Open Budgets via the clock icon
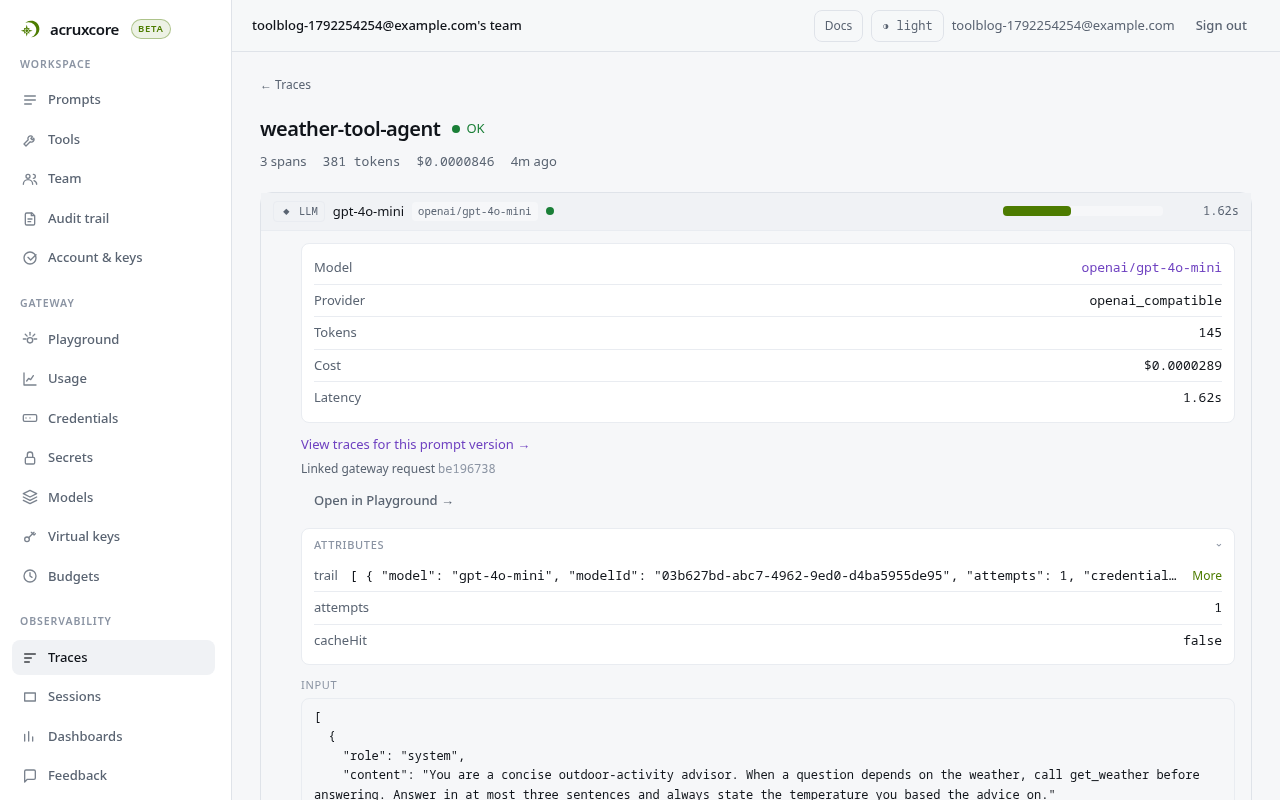The height and width of the screenshot is (800, 1280). [30, 577]
